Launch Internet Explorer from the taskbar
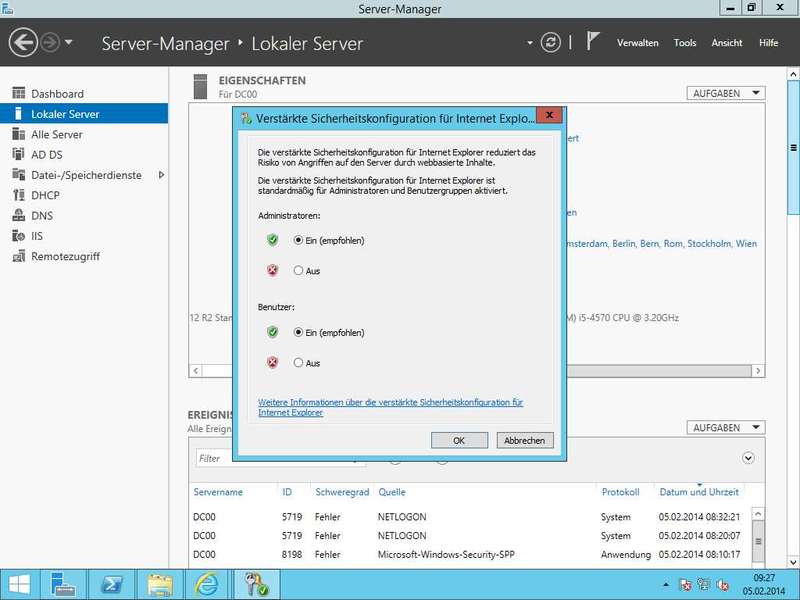 coord(207,584)
